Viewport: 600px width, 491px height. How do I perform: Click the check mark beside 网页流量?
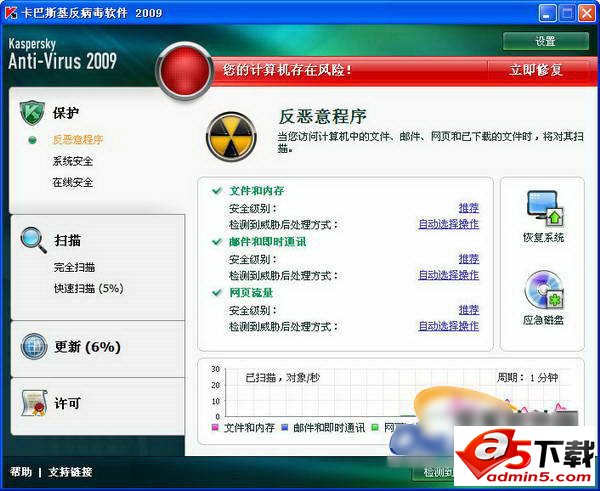pyautogui.click(x=217, y=293)
